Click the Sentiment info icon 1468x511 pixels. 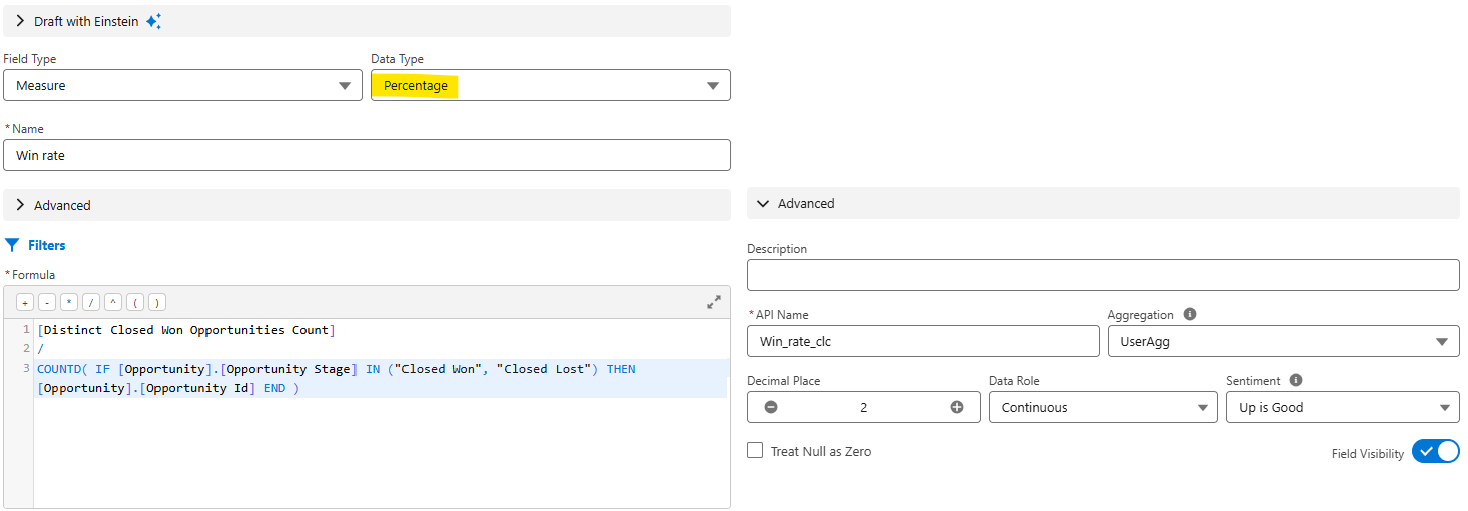1296,380
